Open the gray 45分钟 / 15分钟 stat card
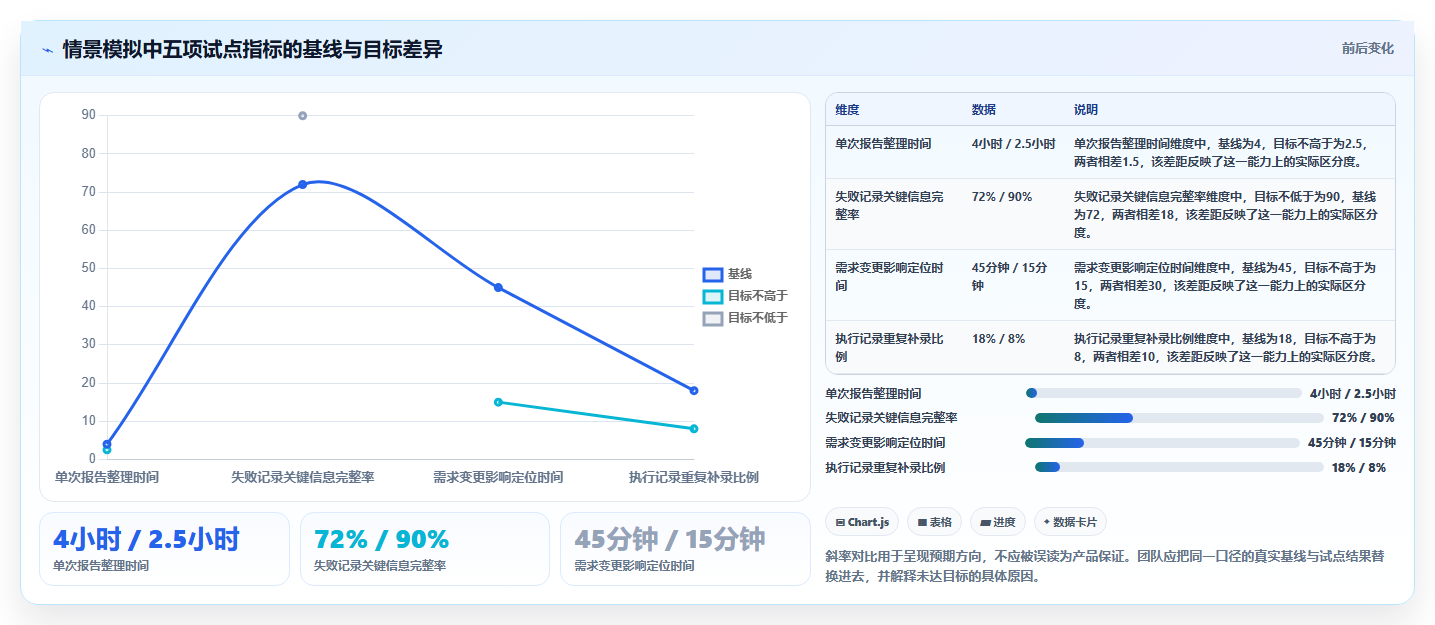The height and width of the screenshot is (625, 1435). (x=685, y=549)
